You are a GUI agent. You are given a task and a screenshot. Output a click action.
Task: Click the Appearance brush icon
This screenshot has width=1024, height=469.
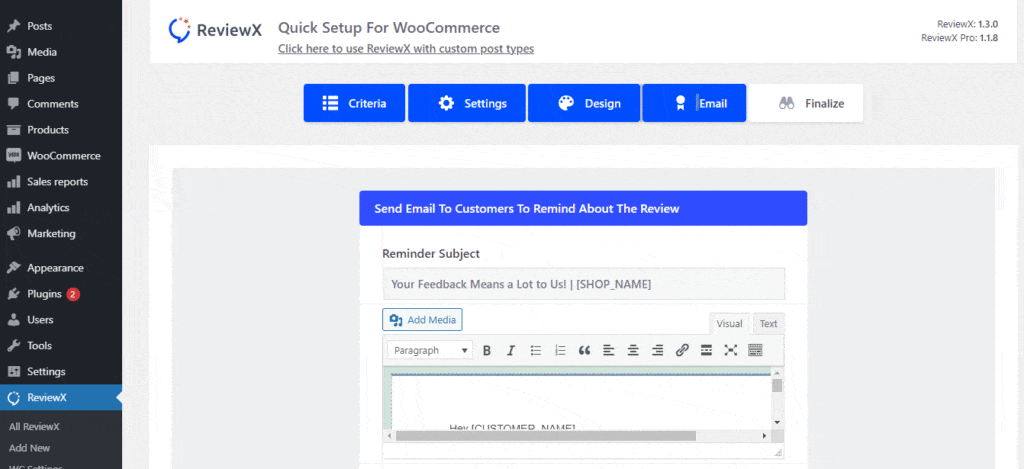[x=13, y=268]
